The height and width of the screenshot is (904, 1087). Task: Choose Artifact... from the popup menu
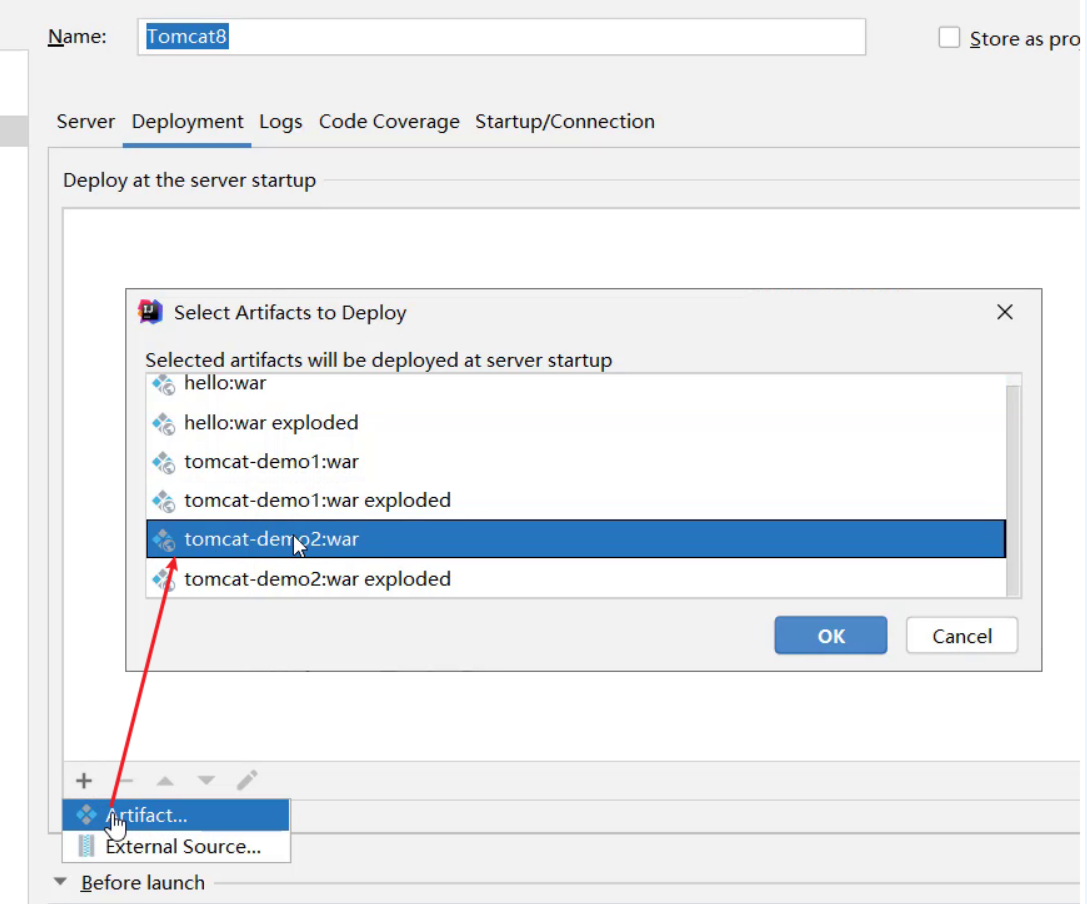176,815
